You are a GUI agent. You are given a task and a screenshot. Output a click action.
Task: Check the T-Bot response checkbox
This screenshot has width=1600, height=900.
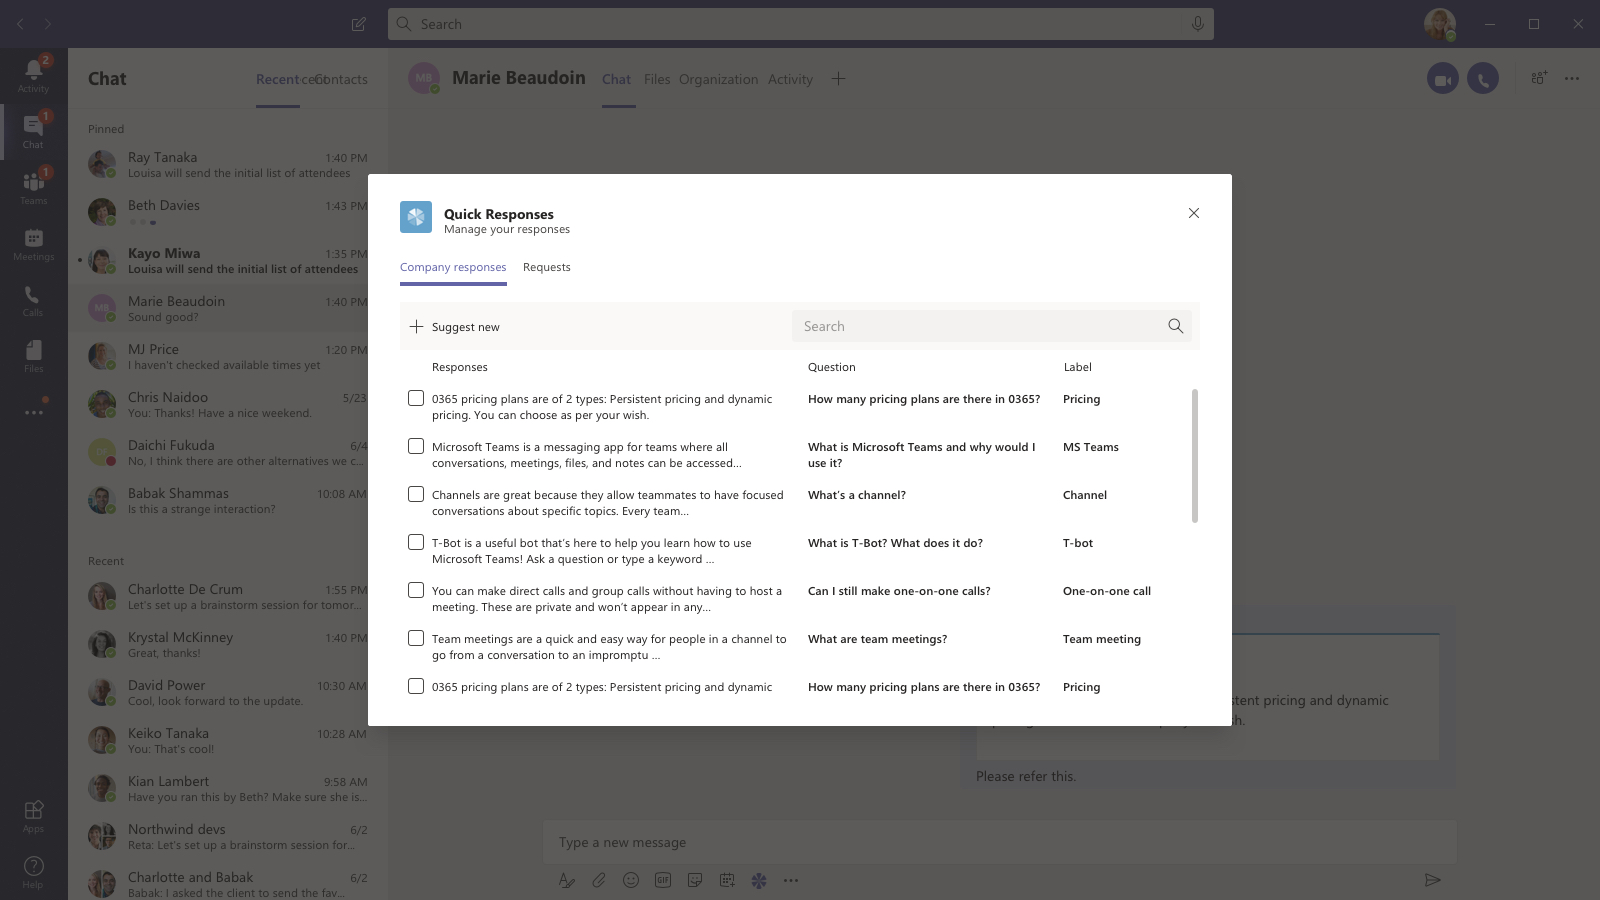click(416, 542)
